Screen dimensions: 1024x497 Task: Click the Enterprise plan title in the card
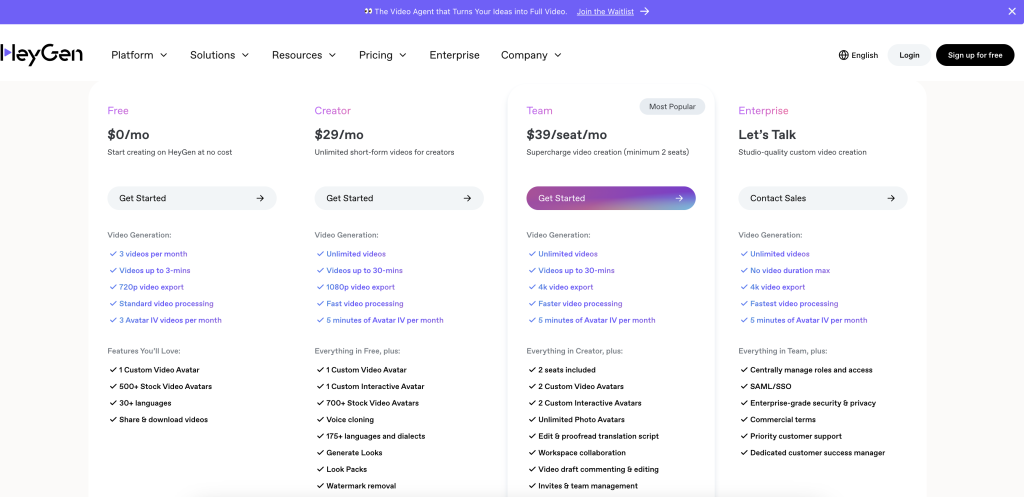click(763, 111)
